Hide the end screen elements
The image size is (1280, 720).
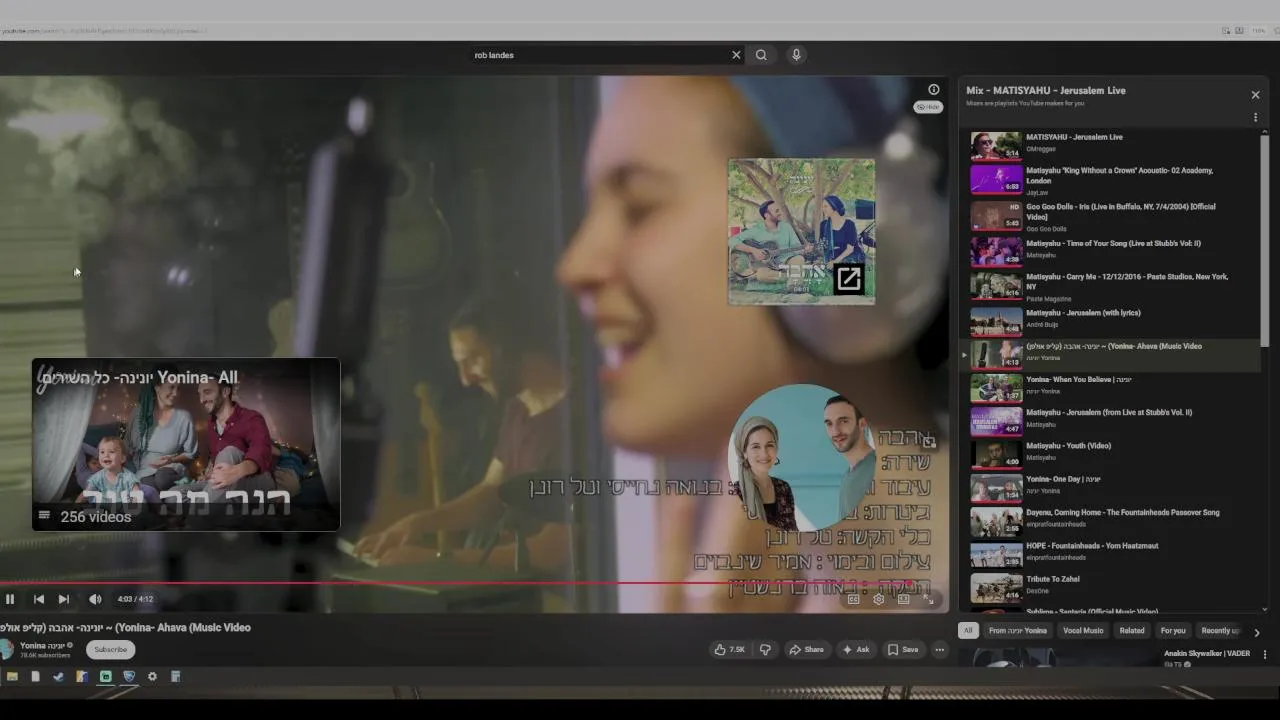point(928,107)
